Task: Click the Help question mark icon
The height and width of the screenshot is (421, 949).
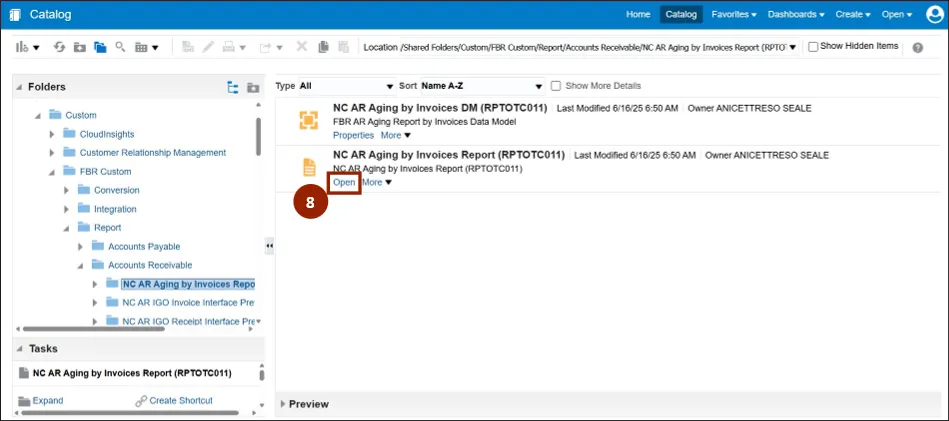Action: pos(917,47)
